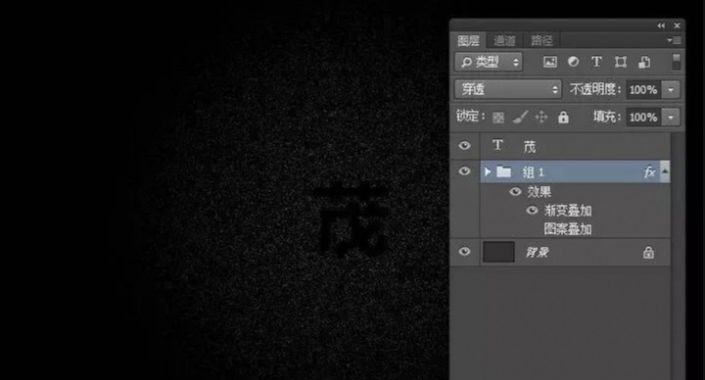
Task: Click the folder icon of 组 1
Action: pyautogui.click(x=504, y=172)
